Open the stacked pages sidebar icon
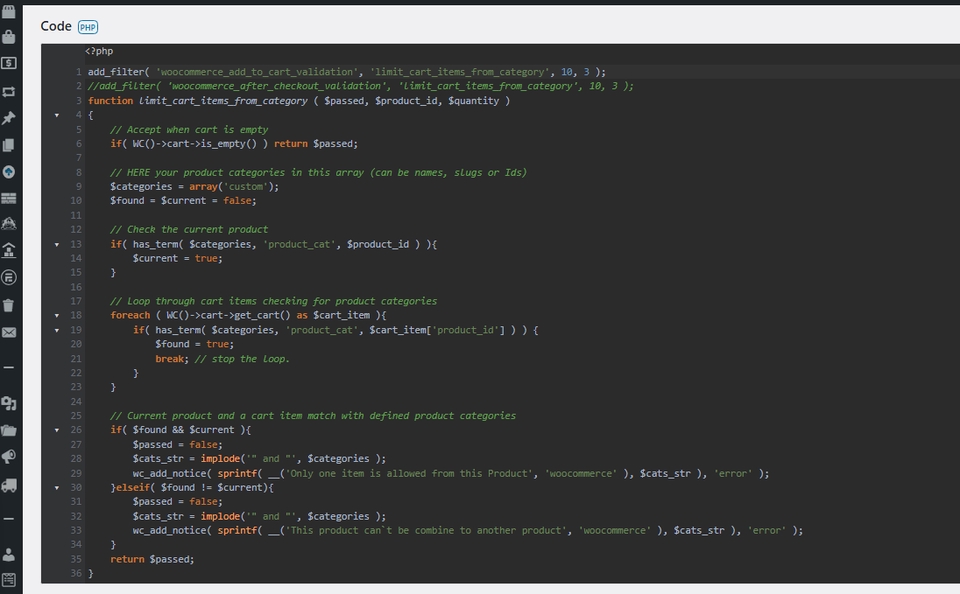The height and width of the screenshot is (594, 960). 9,145
